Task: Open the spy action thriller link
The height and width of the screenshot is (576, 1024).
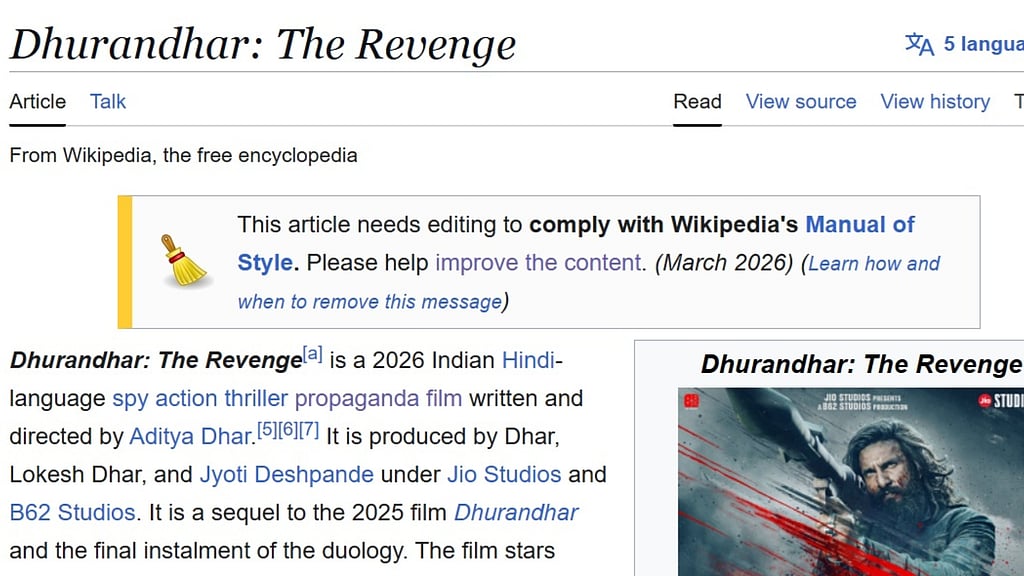Action: 200,398
